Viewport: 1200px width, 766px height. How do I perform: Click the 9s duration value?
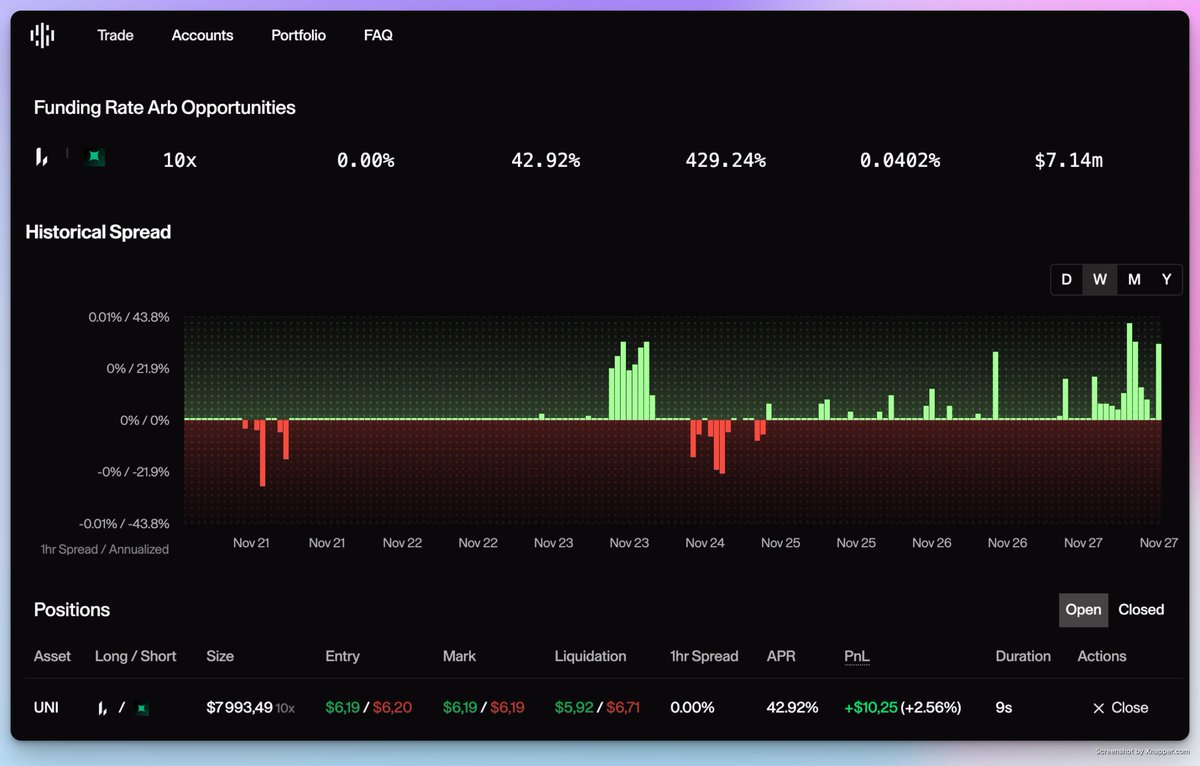pos(1004,707)
